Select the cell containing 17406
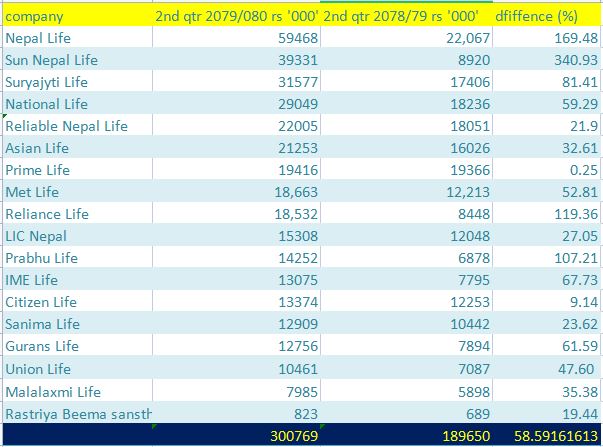The image size is (603, 447). coord(406,82)
